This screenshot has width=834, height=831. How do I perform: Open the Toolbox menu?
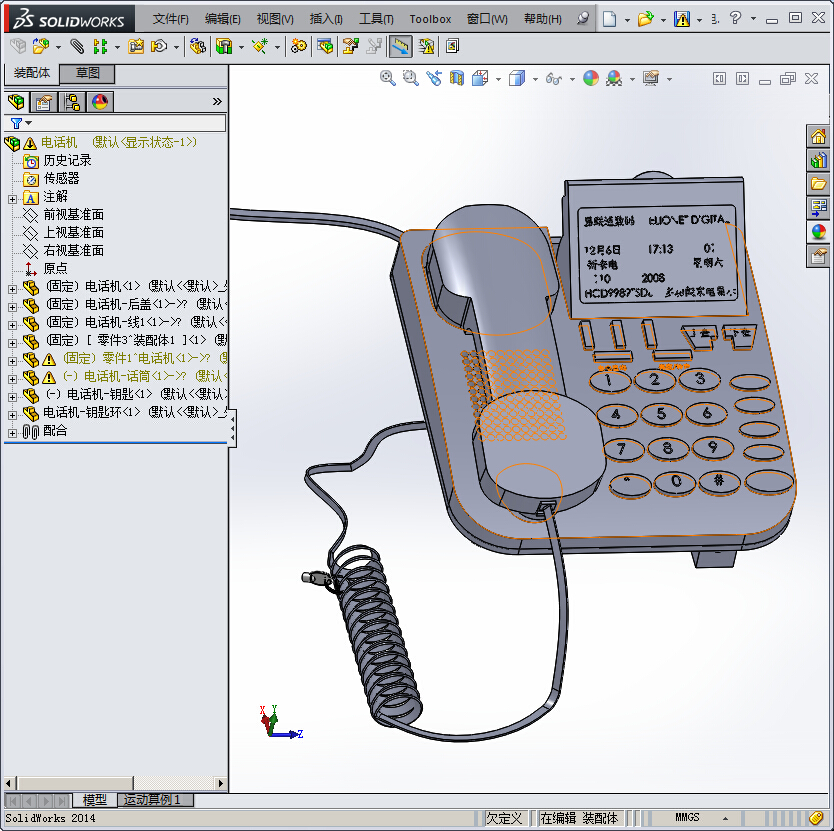click(430, 19)
